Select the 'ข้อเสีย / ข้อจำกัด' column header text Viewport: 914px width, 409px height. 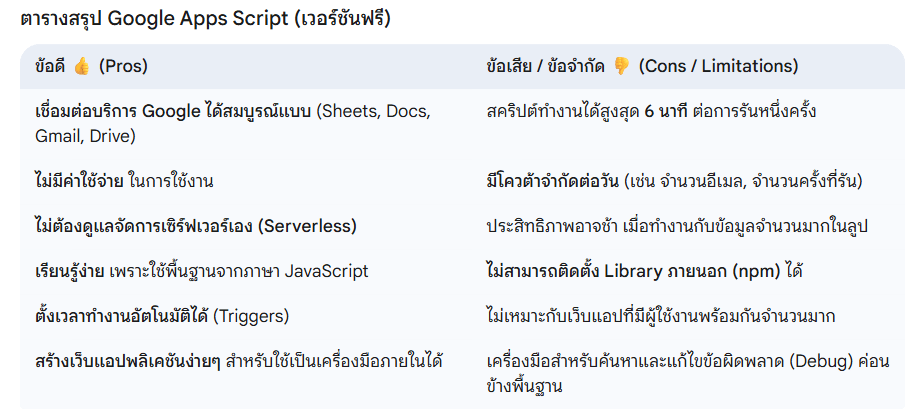click(546, 67)
